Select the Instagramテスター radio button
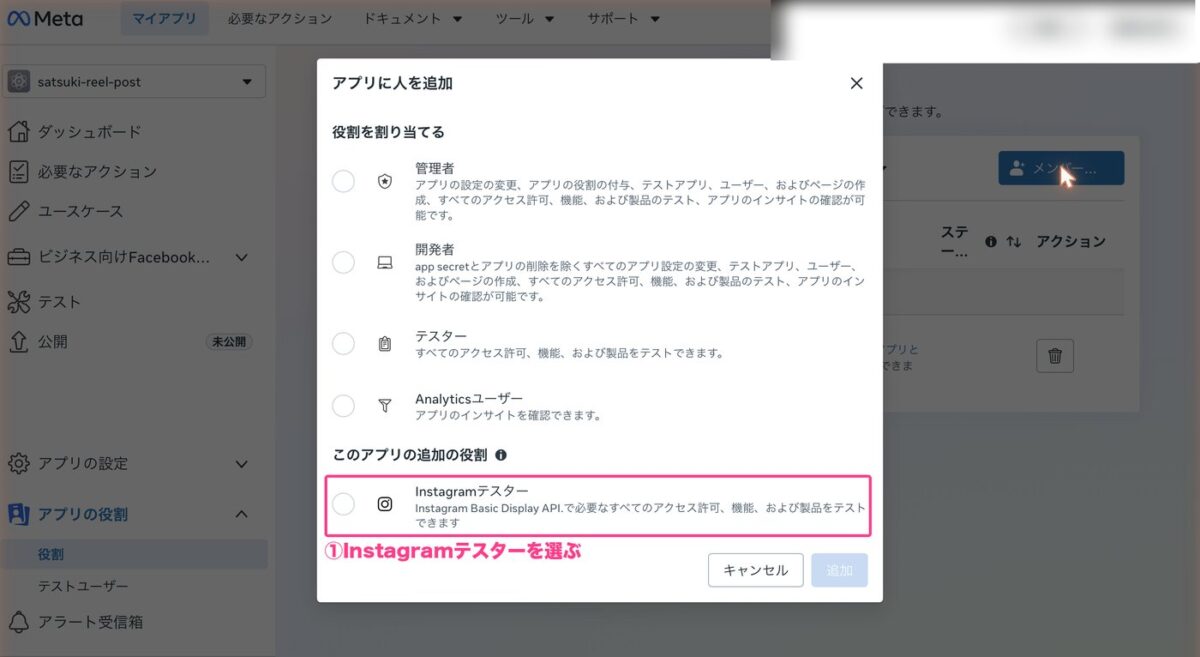Image resolution: width=1200 pixels, height=657 pixels. pyautogui.click(x=343, y=504)
